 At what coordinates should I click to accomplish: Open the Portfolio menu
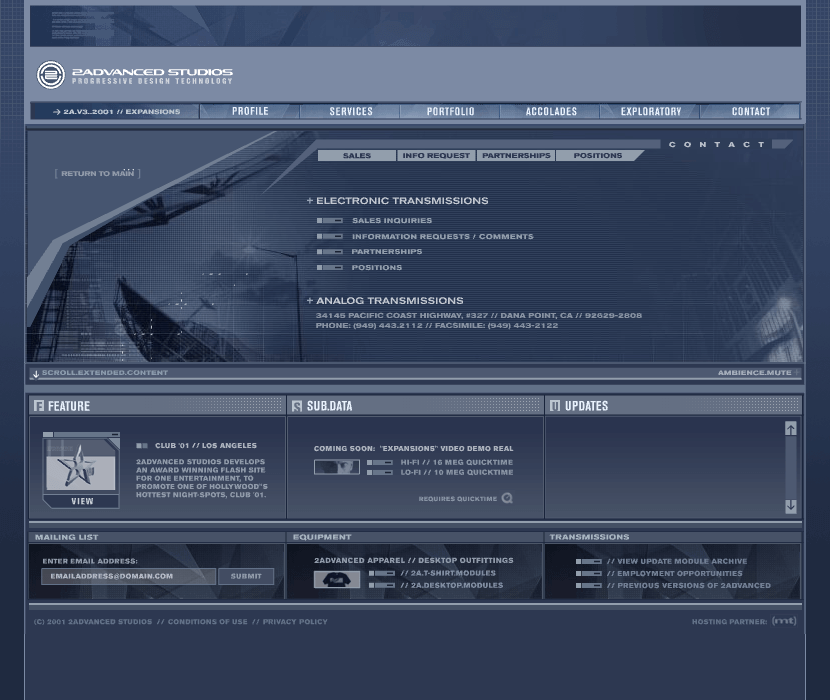[x=450, y=111]
